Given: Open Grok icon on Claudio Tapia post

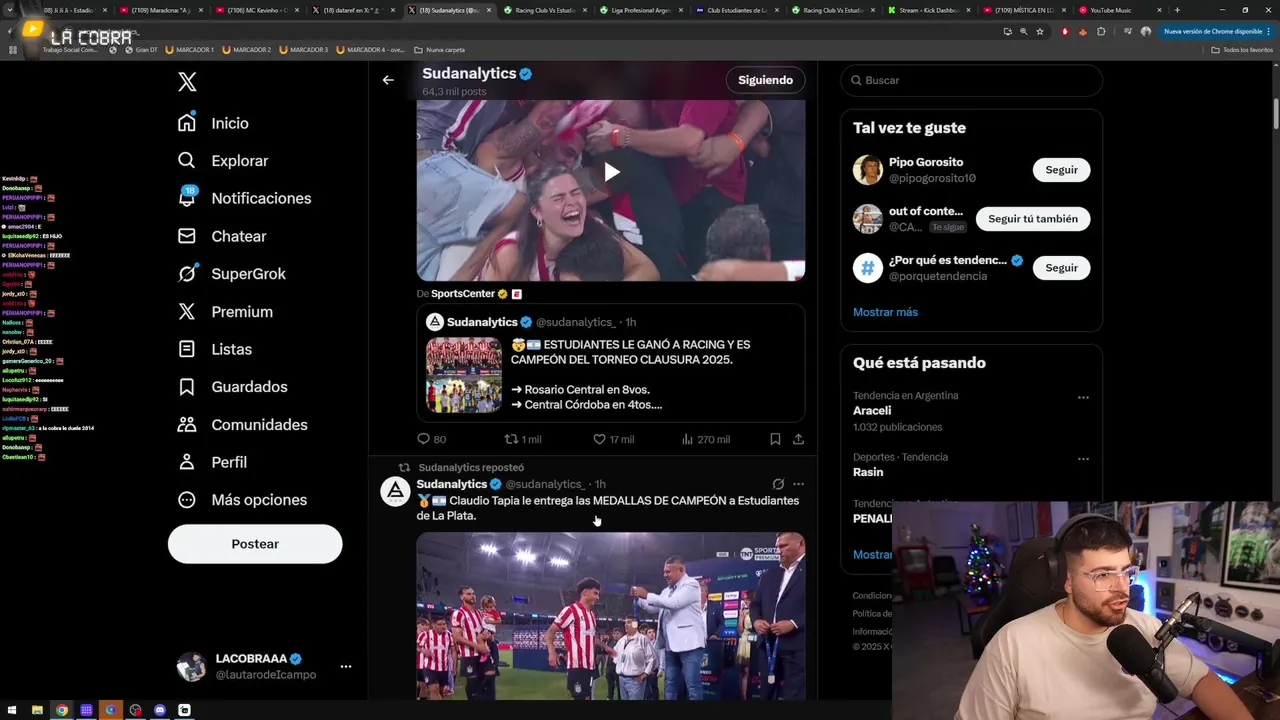Looking at the screenshot, I should point(778,484).
